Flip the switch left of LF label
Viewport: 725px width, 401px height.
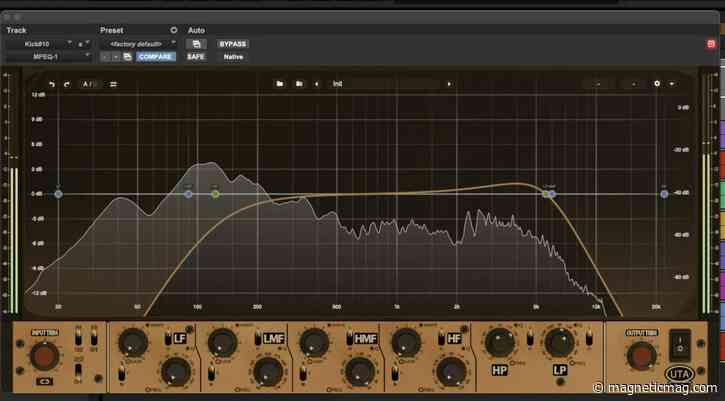[x=167, y=339]
